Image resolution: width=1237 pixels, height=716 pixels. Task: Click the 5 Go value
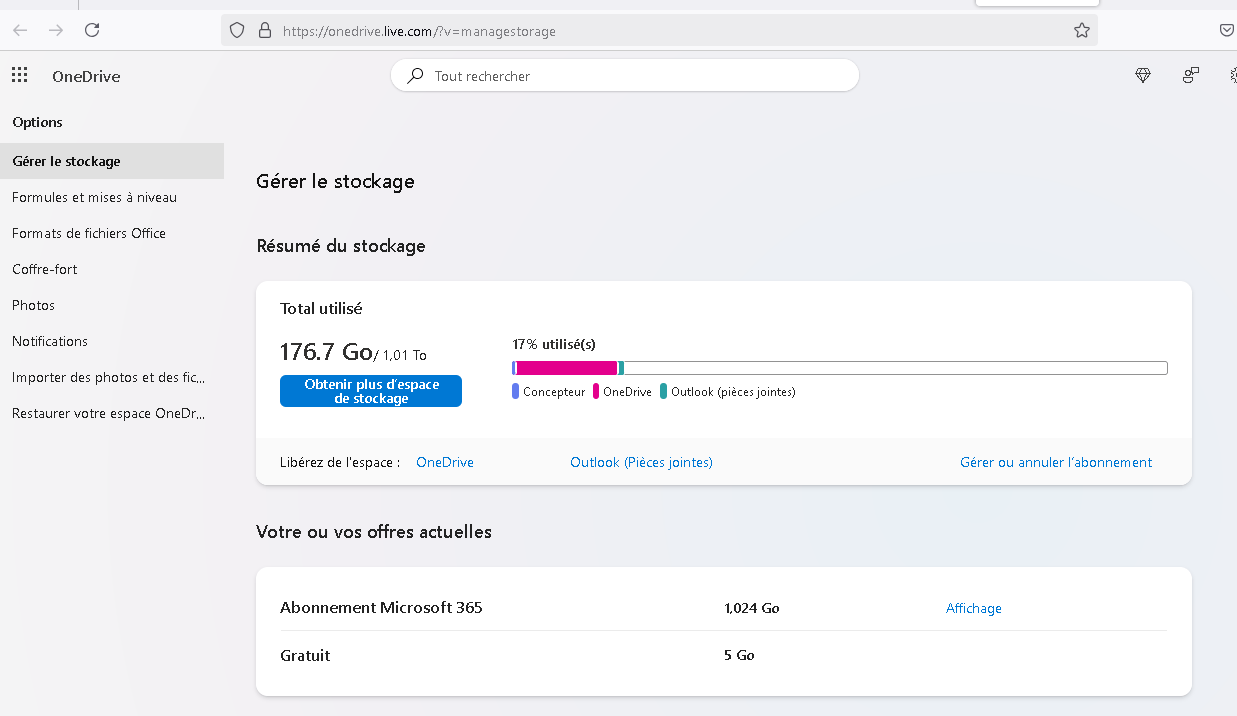click(x=739, y=656)
